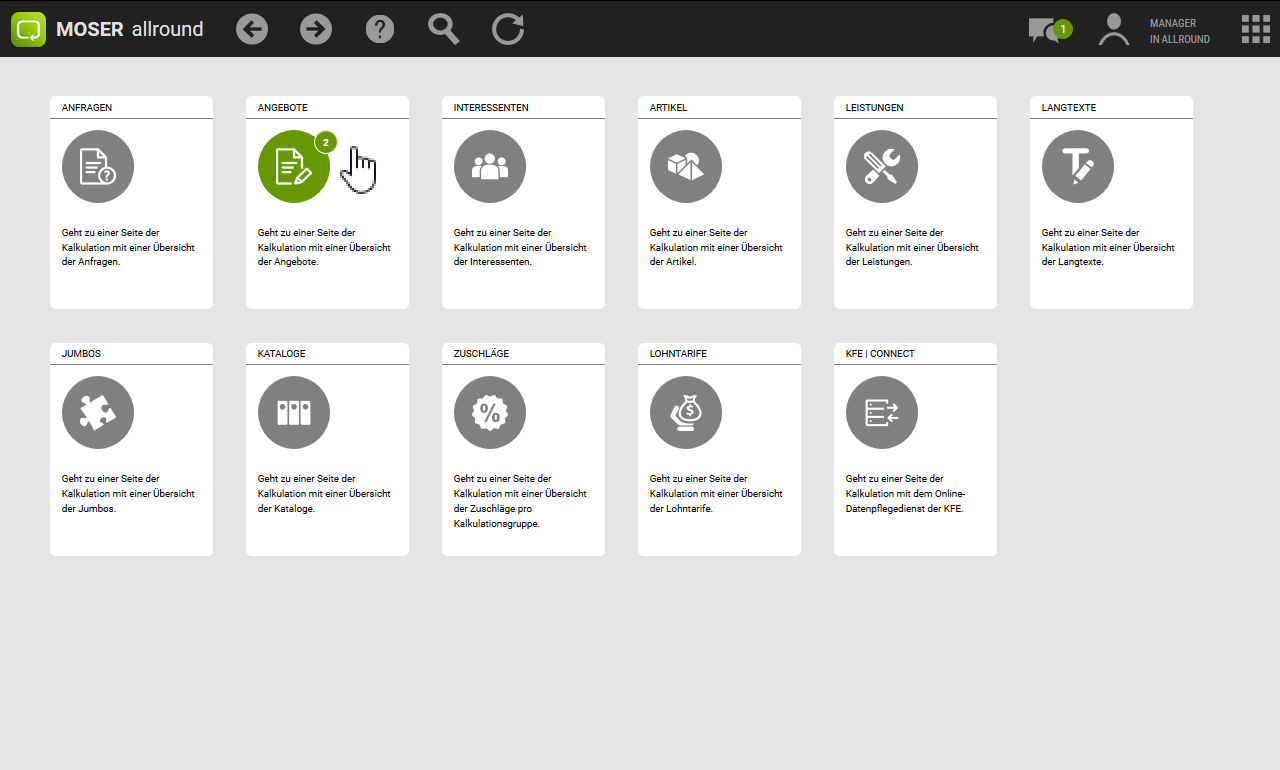Viewport: 1280px width, 770px height.
Task: Open the Artikel shapes icon
Action: point(686,166)
